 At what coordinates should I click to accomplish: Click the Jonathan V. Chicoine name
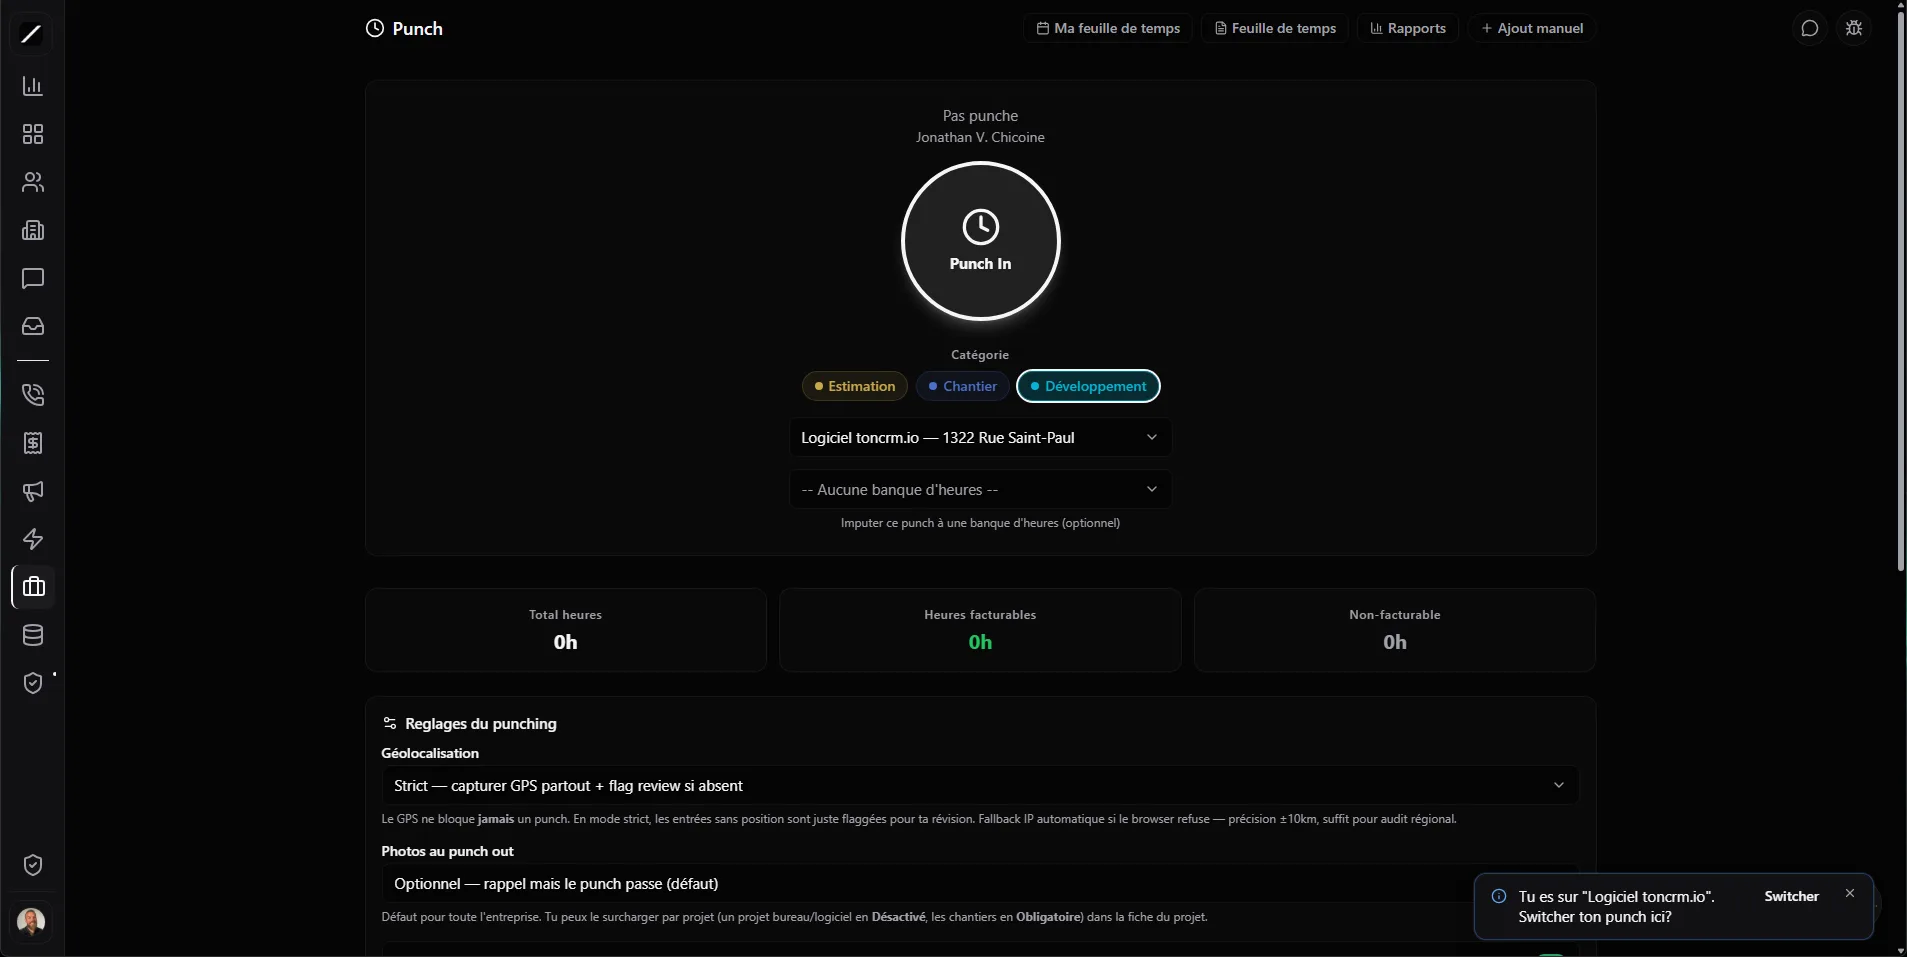[x=980, y=137]
